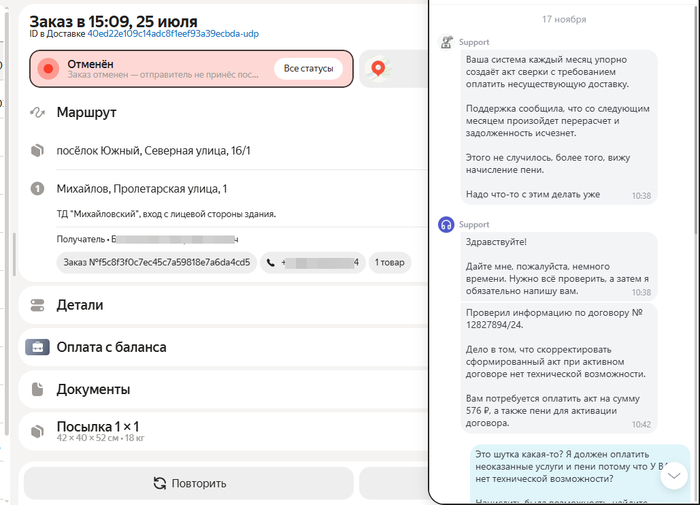Click the Маршрут route icon
The width and height of the screenshot is (700, 505).
[38, 112]
